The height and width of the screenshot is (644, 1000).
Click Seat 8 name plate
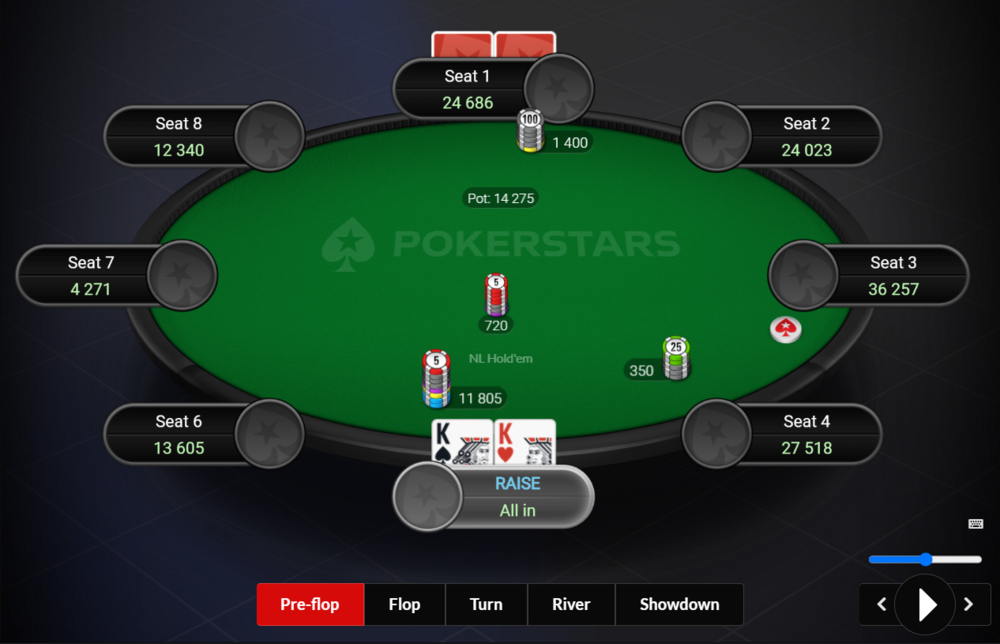pos(179,136)
